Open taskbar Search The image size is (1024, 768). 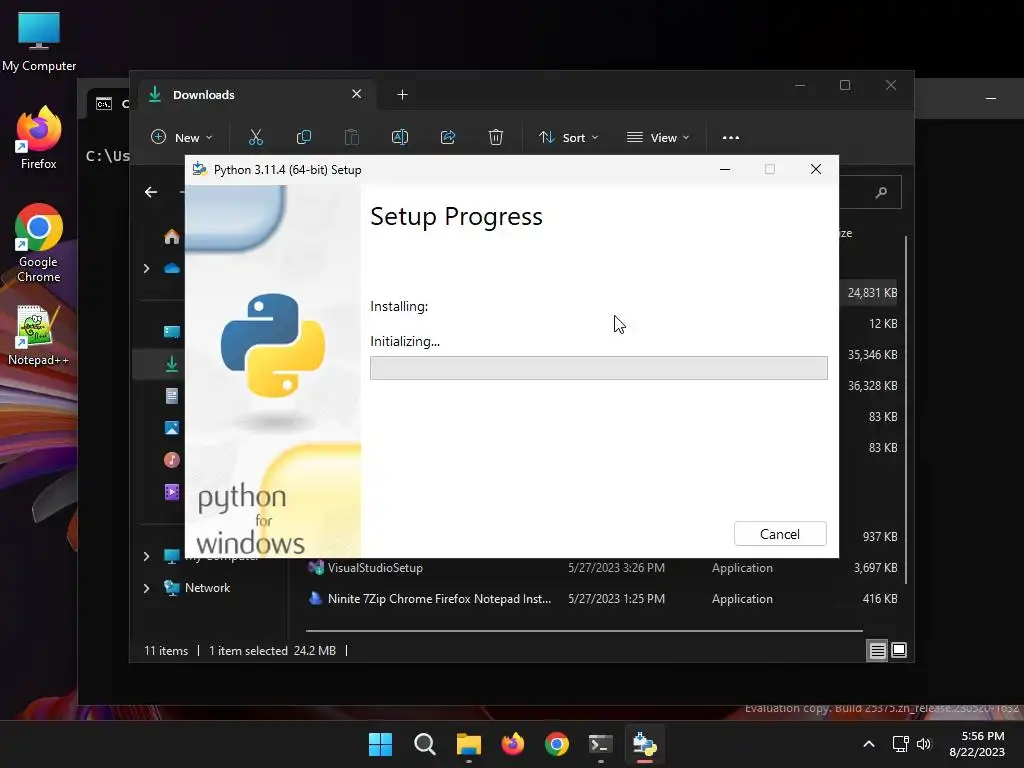(424, 744)
